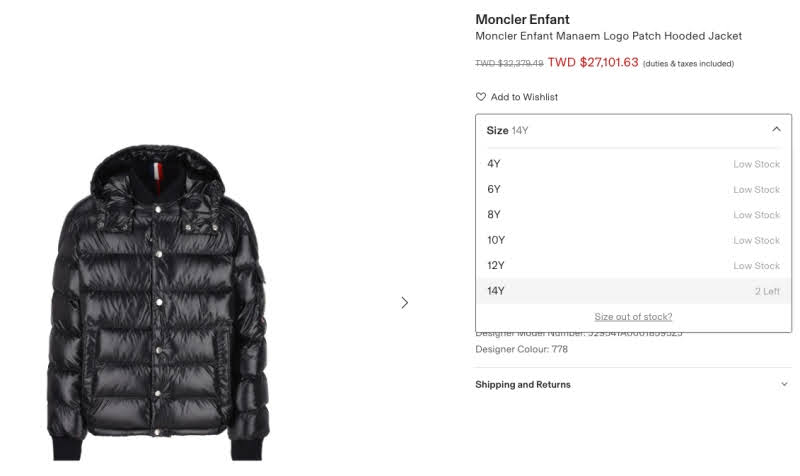Click the Designer Colour 778 text
Viewport: 800px width, 476px height.
(521, 349)
